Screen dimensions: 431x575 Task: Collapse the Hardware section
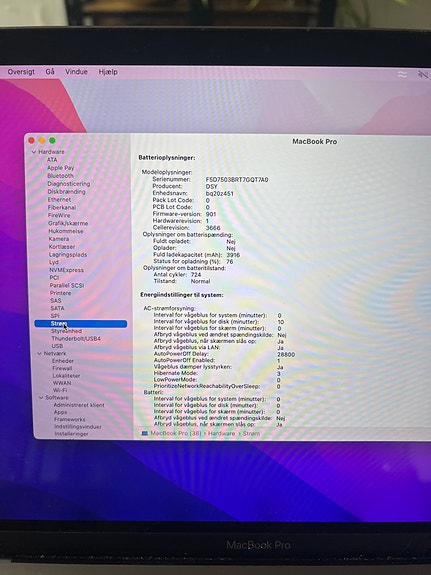coord(34,152)
